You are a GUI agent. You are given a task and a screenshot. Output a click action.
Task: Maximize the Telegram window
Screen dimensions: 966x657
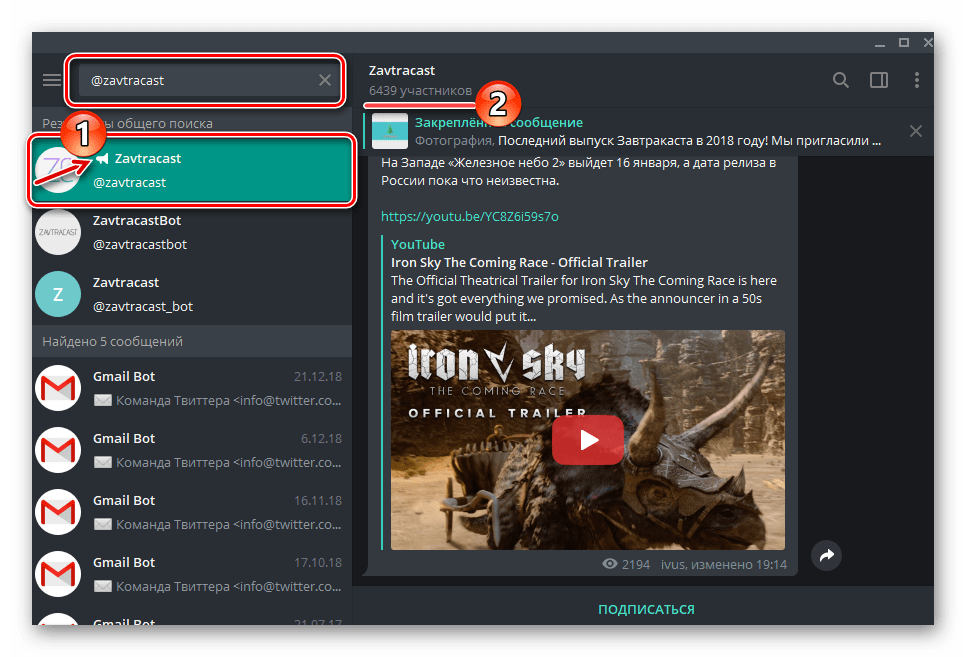coord(904,43)
